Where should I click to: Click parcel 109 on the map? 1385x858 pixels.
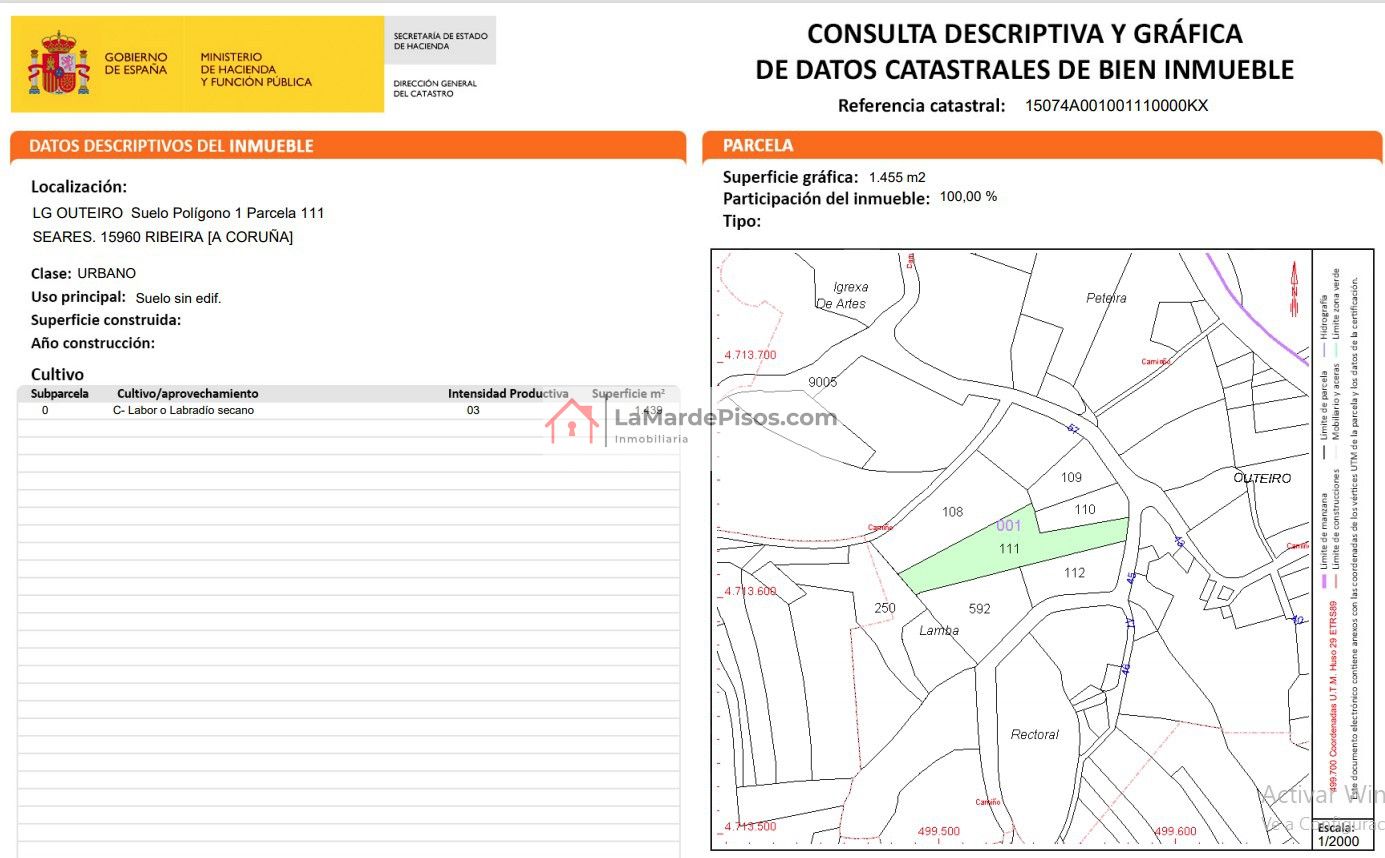pos(1071,477)
